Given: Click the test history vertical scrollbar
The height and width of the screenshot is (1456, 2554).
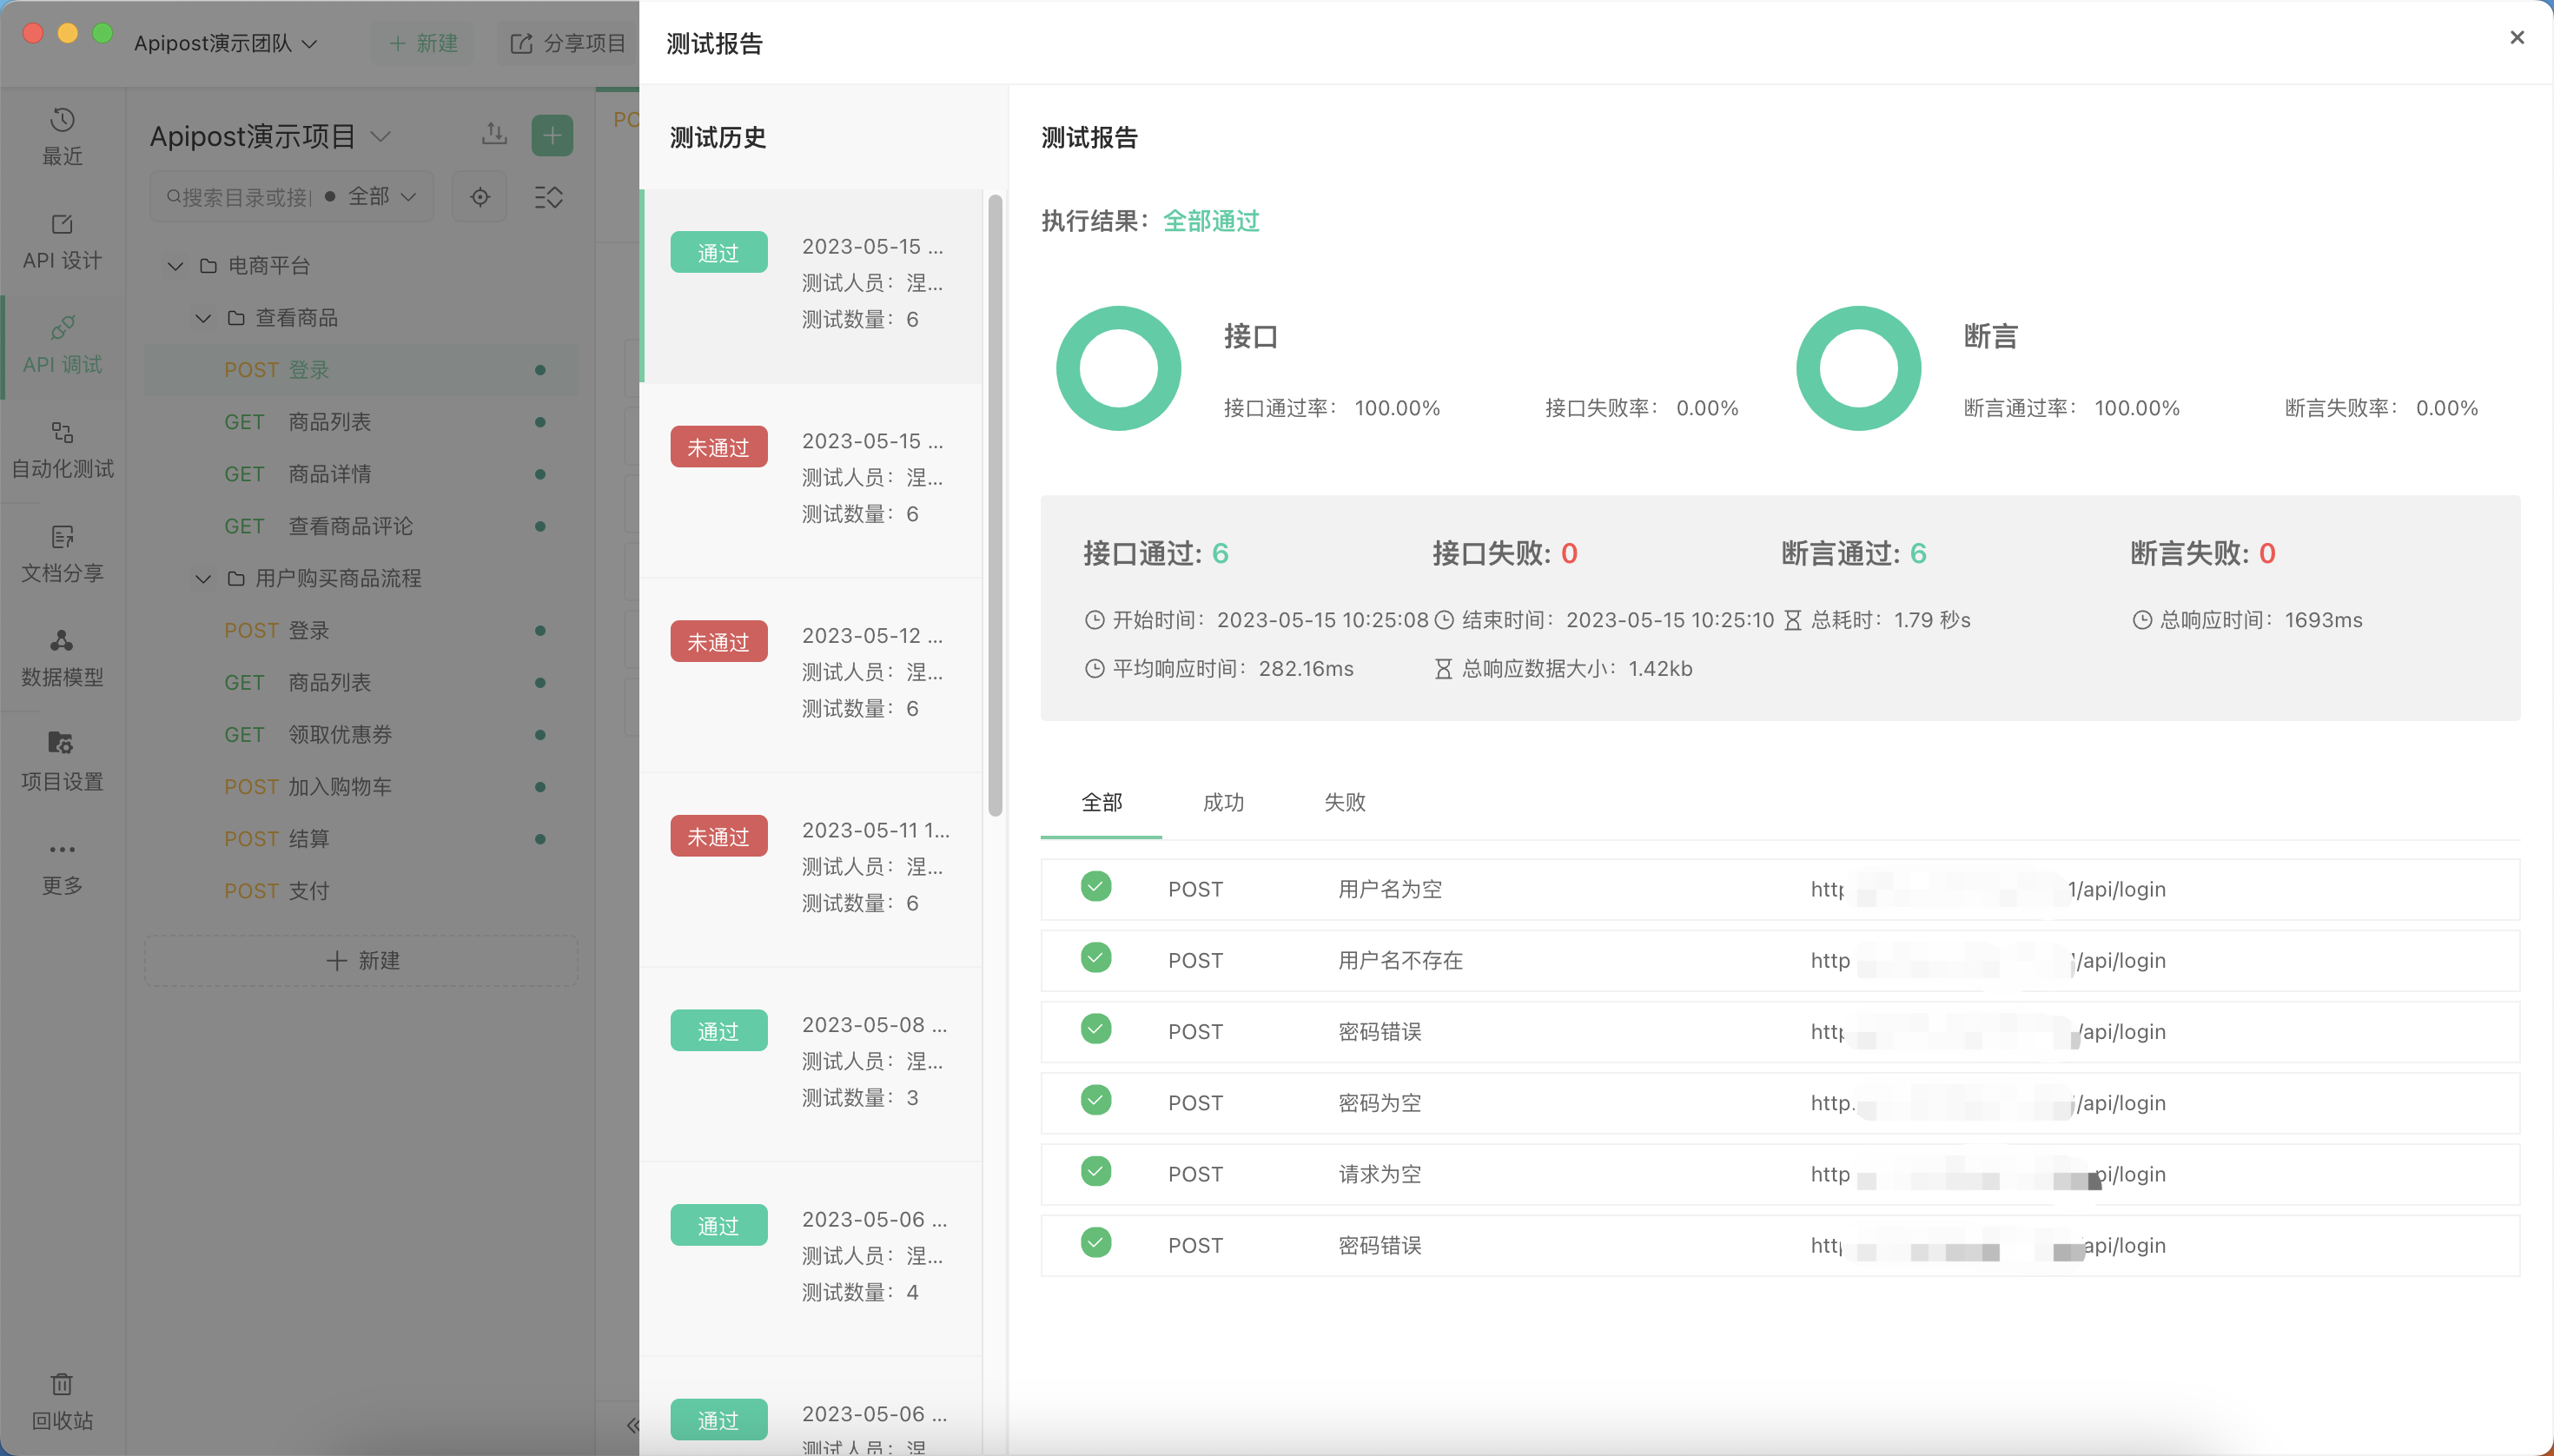Looking at the screenshot, I should [x=995, y=505].
